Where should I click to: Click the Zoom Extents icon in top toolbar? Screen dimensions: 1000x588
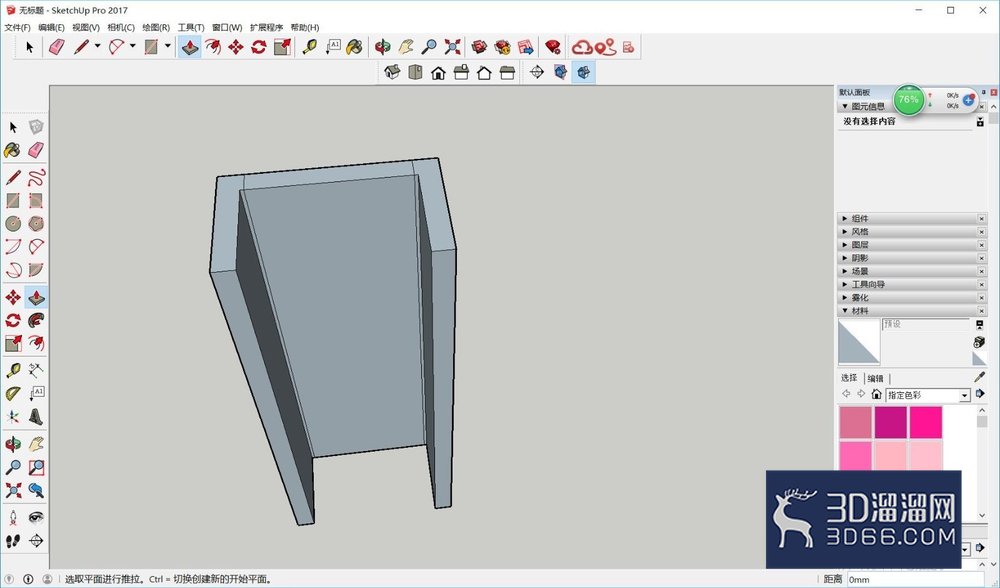pyautogui.click(x=452, y=47)
